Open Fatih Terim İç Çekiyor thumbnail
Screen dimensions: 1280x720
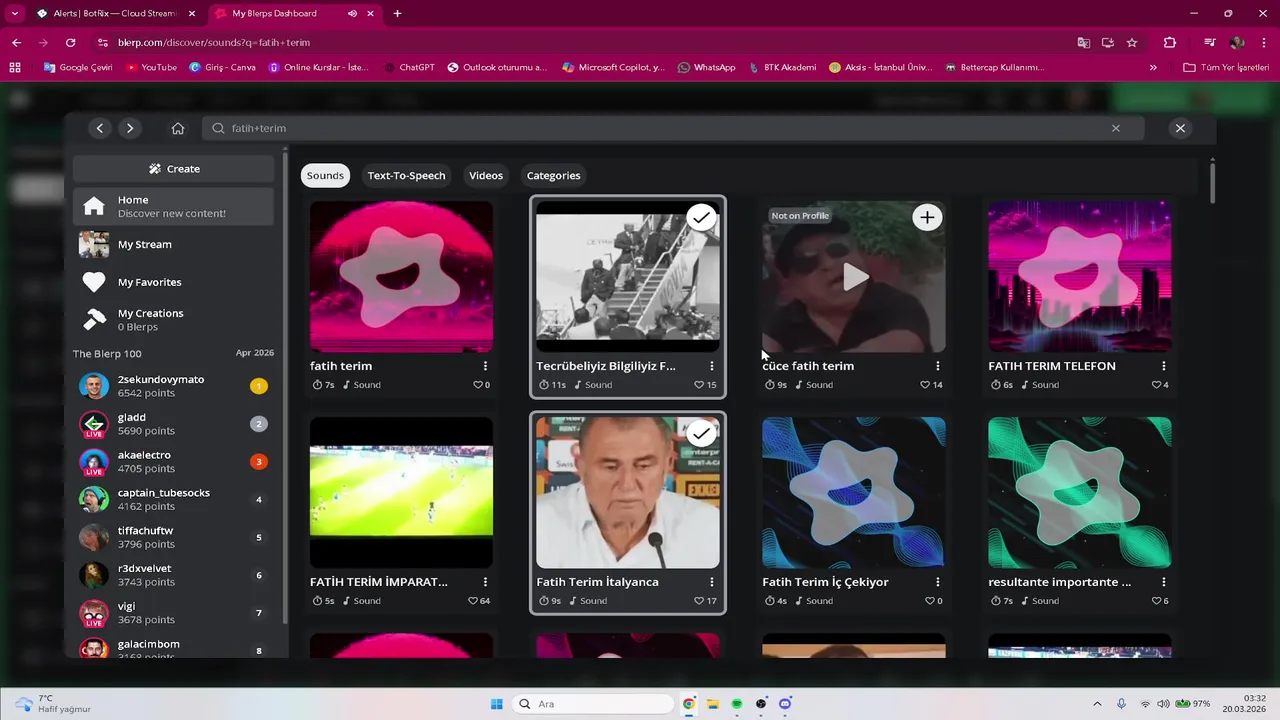tap(853, 493)
